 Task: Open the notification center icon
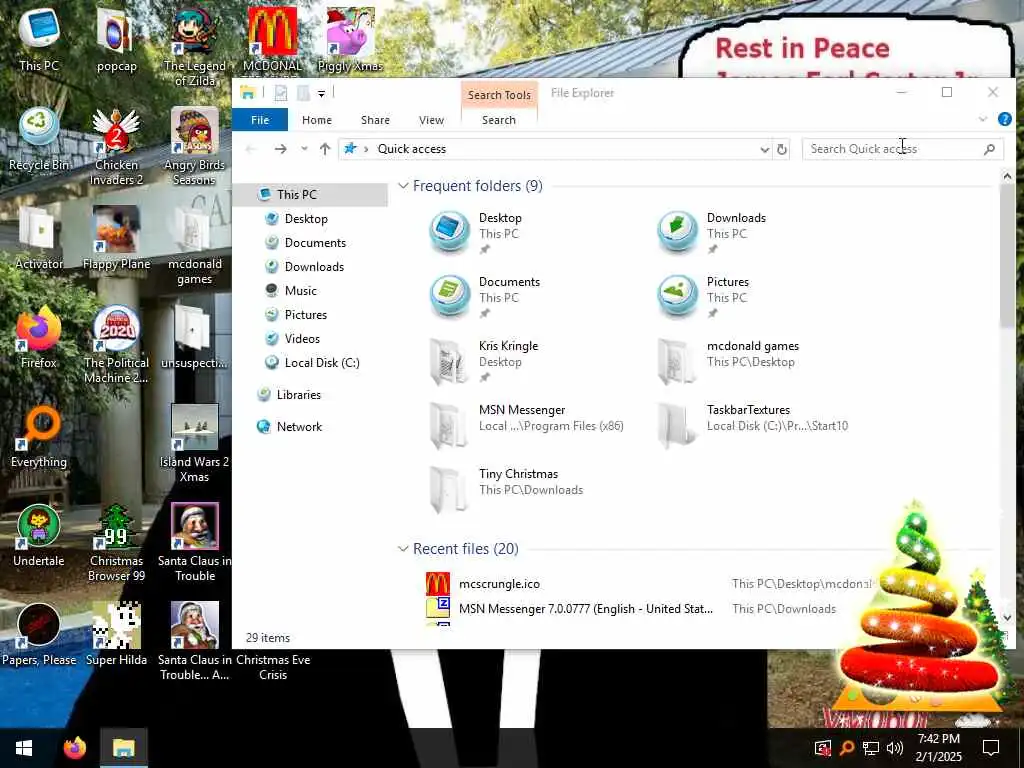991,748
